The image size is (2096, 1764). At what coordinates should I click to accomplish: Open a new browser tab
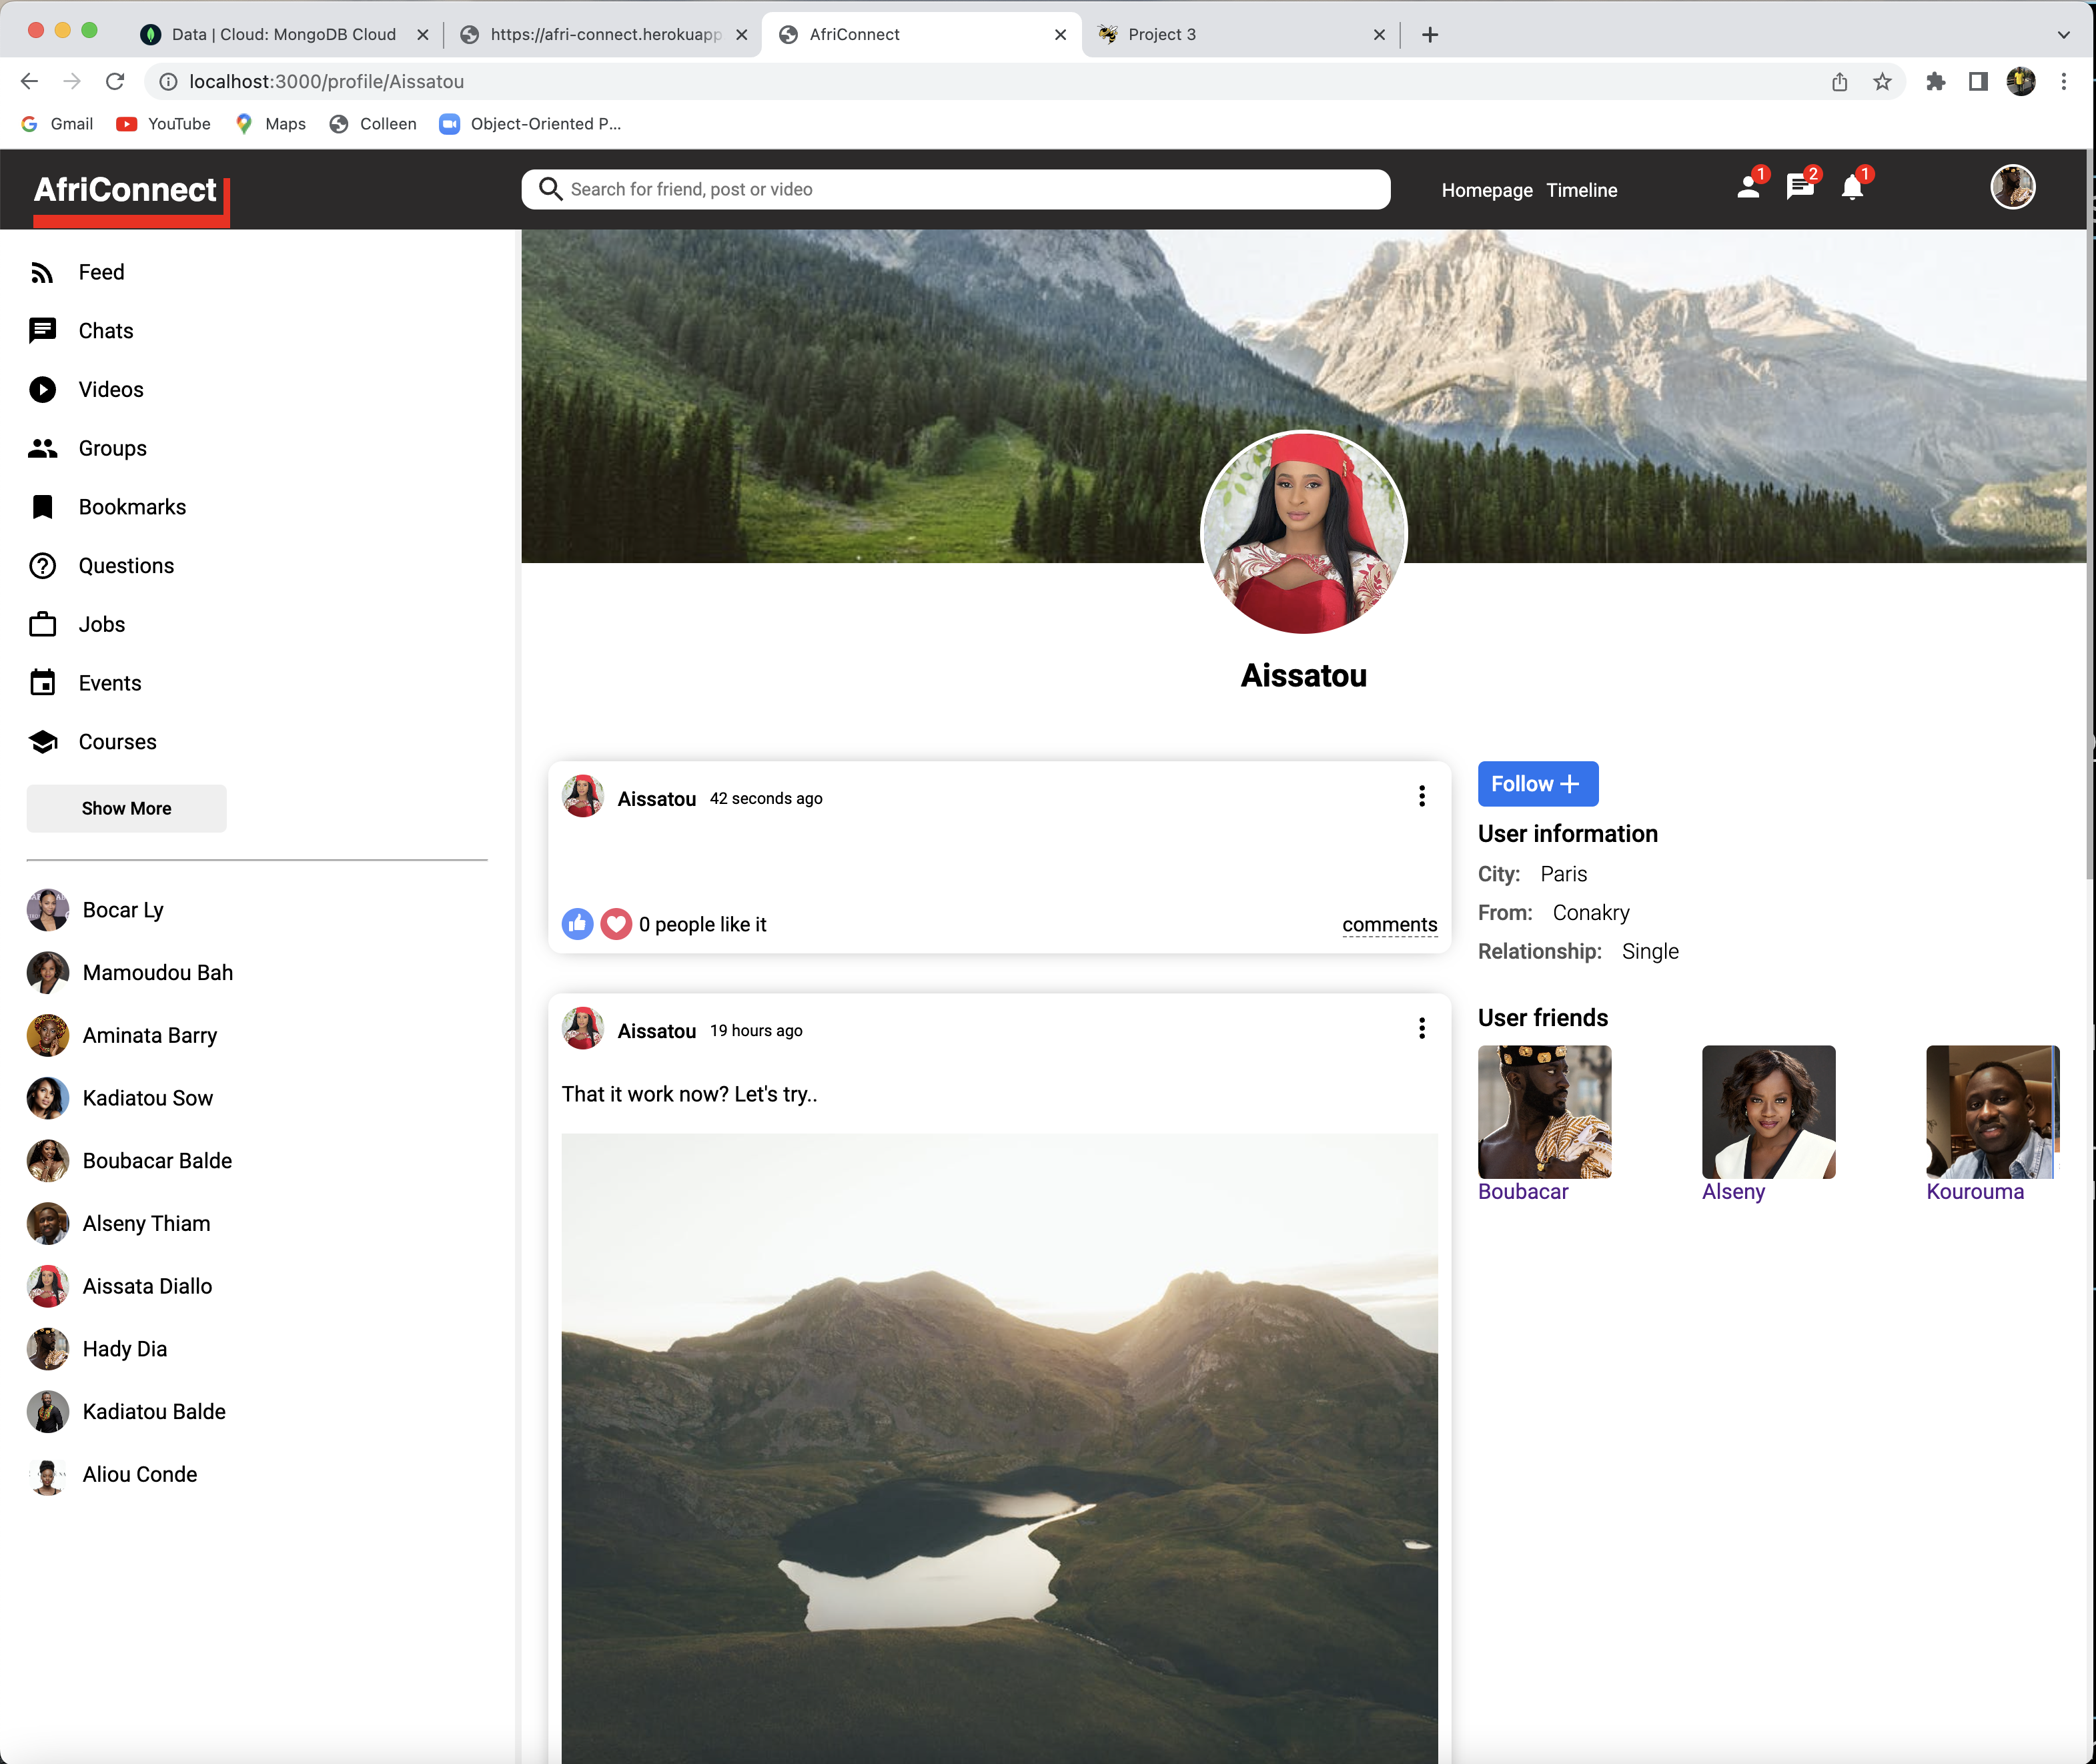(x=1430, y=35)
